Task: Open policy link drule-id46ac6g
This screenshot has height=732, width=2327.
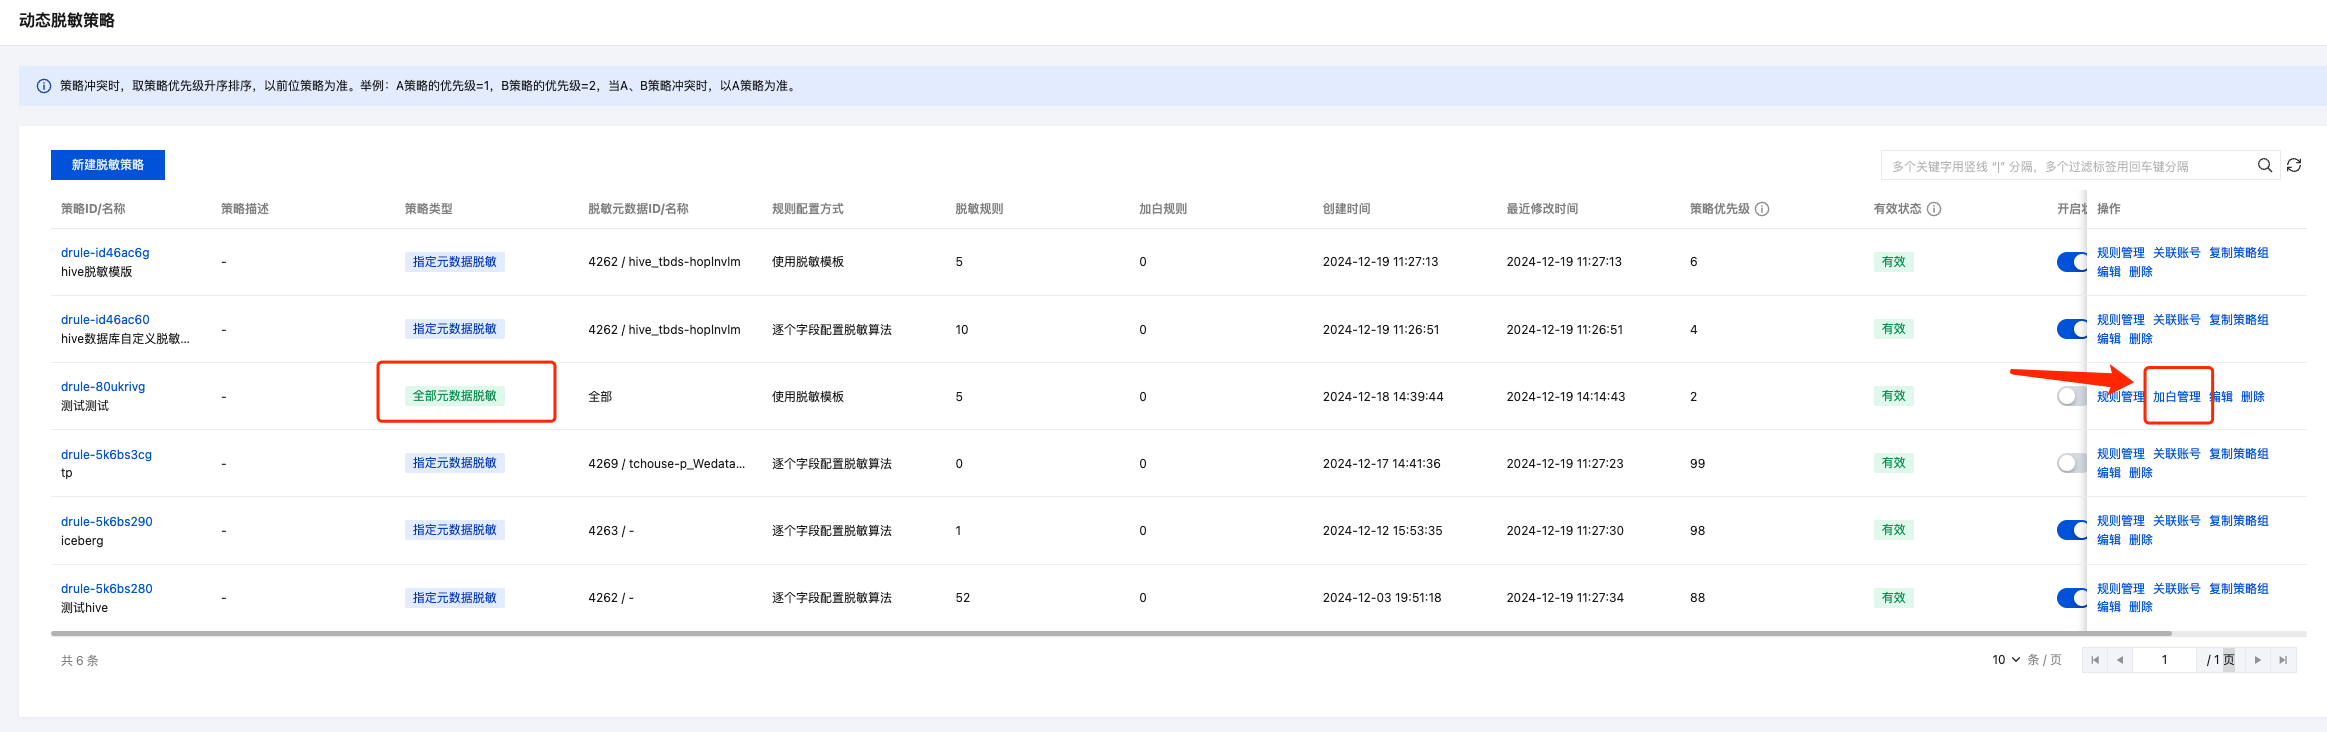Action: (105, 253)
